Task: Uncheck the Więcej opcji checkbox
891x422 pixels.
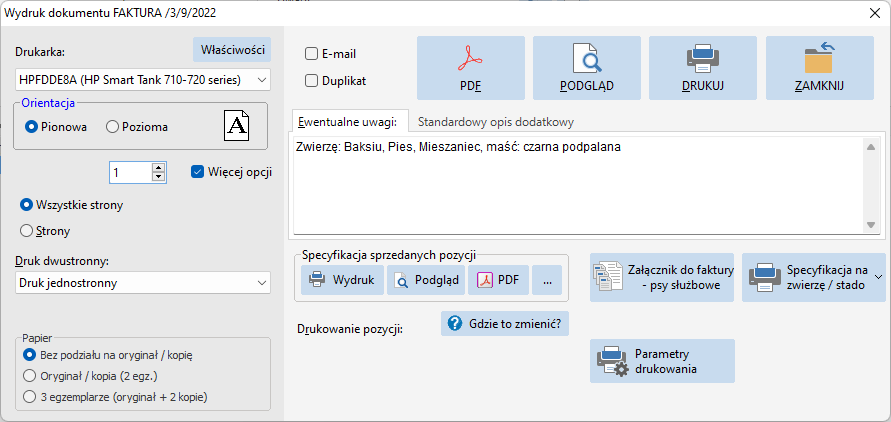Action: (197, 172)
